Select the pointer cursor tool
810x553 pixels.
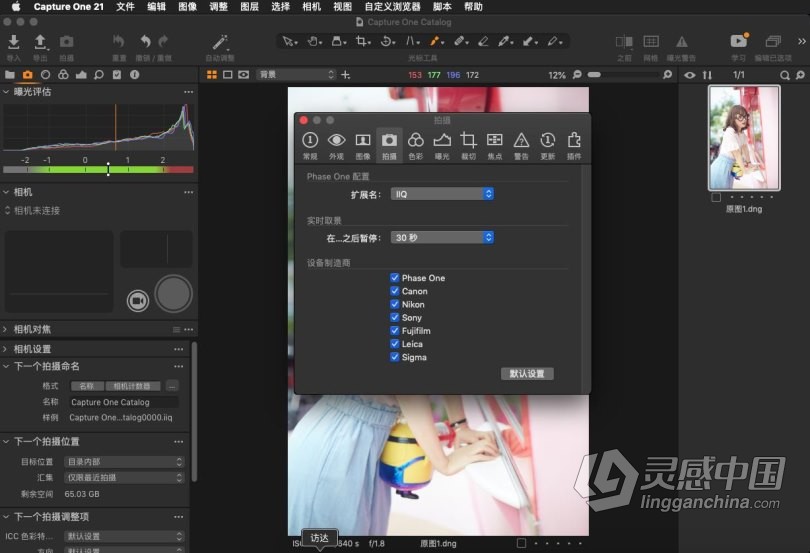pyautogui.click(x=289, y=41)
